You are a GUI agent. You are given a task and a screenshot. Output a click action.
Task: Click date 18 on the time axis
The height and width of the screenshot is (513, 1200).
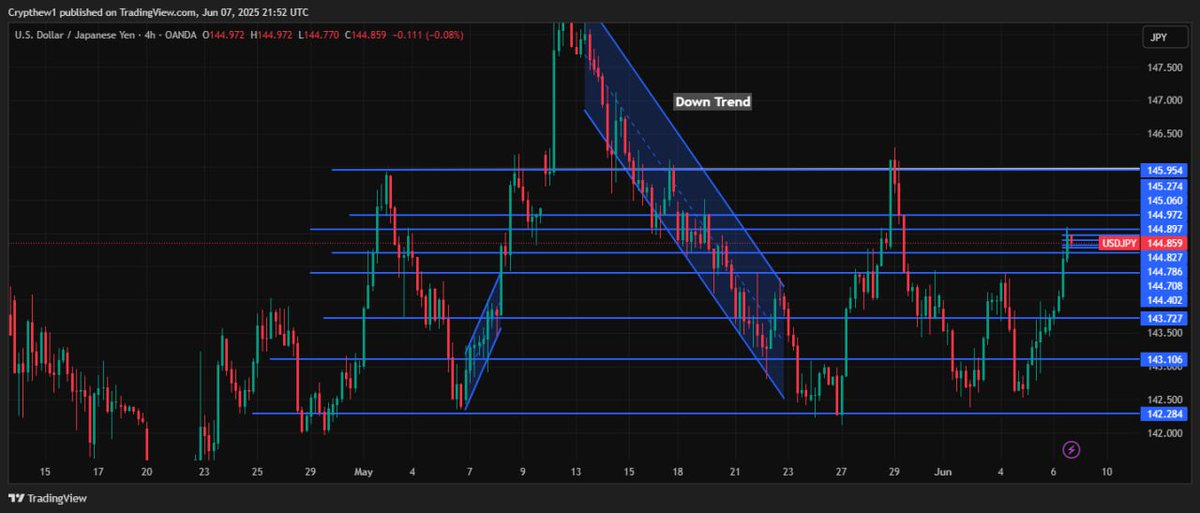pos(677,470)
